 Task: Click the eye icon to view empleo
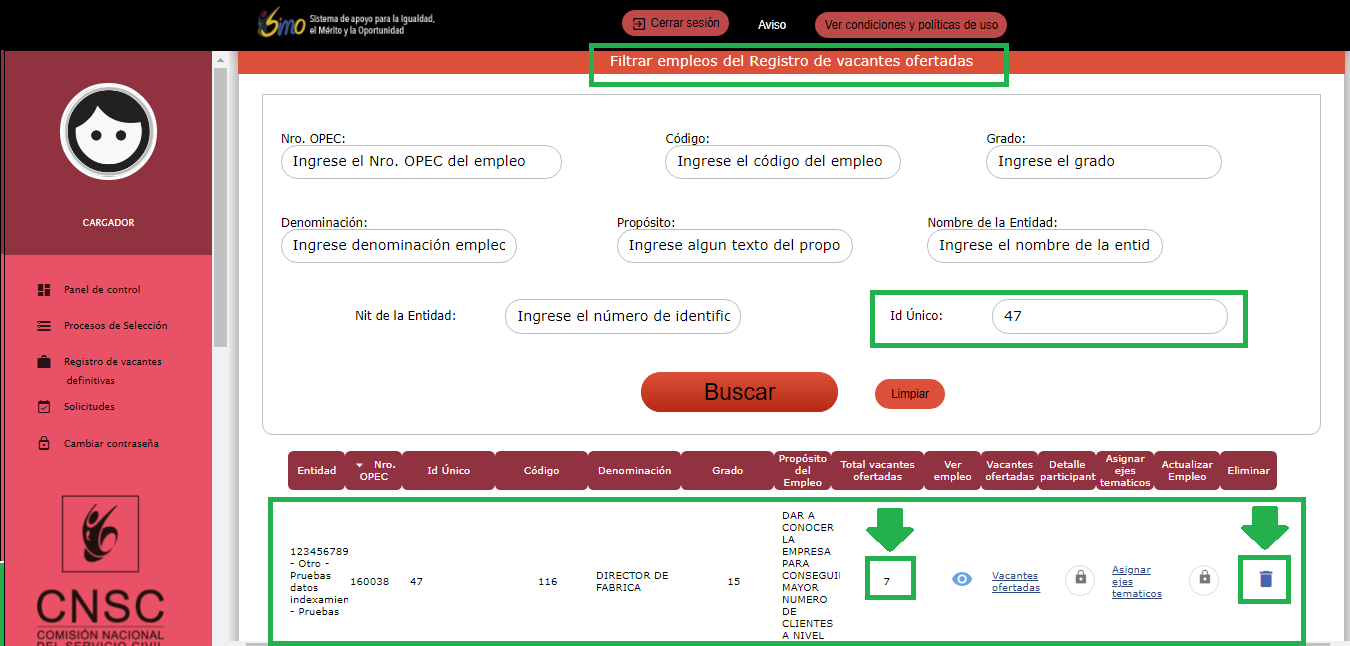962,579
